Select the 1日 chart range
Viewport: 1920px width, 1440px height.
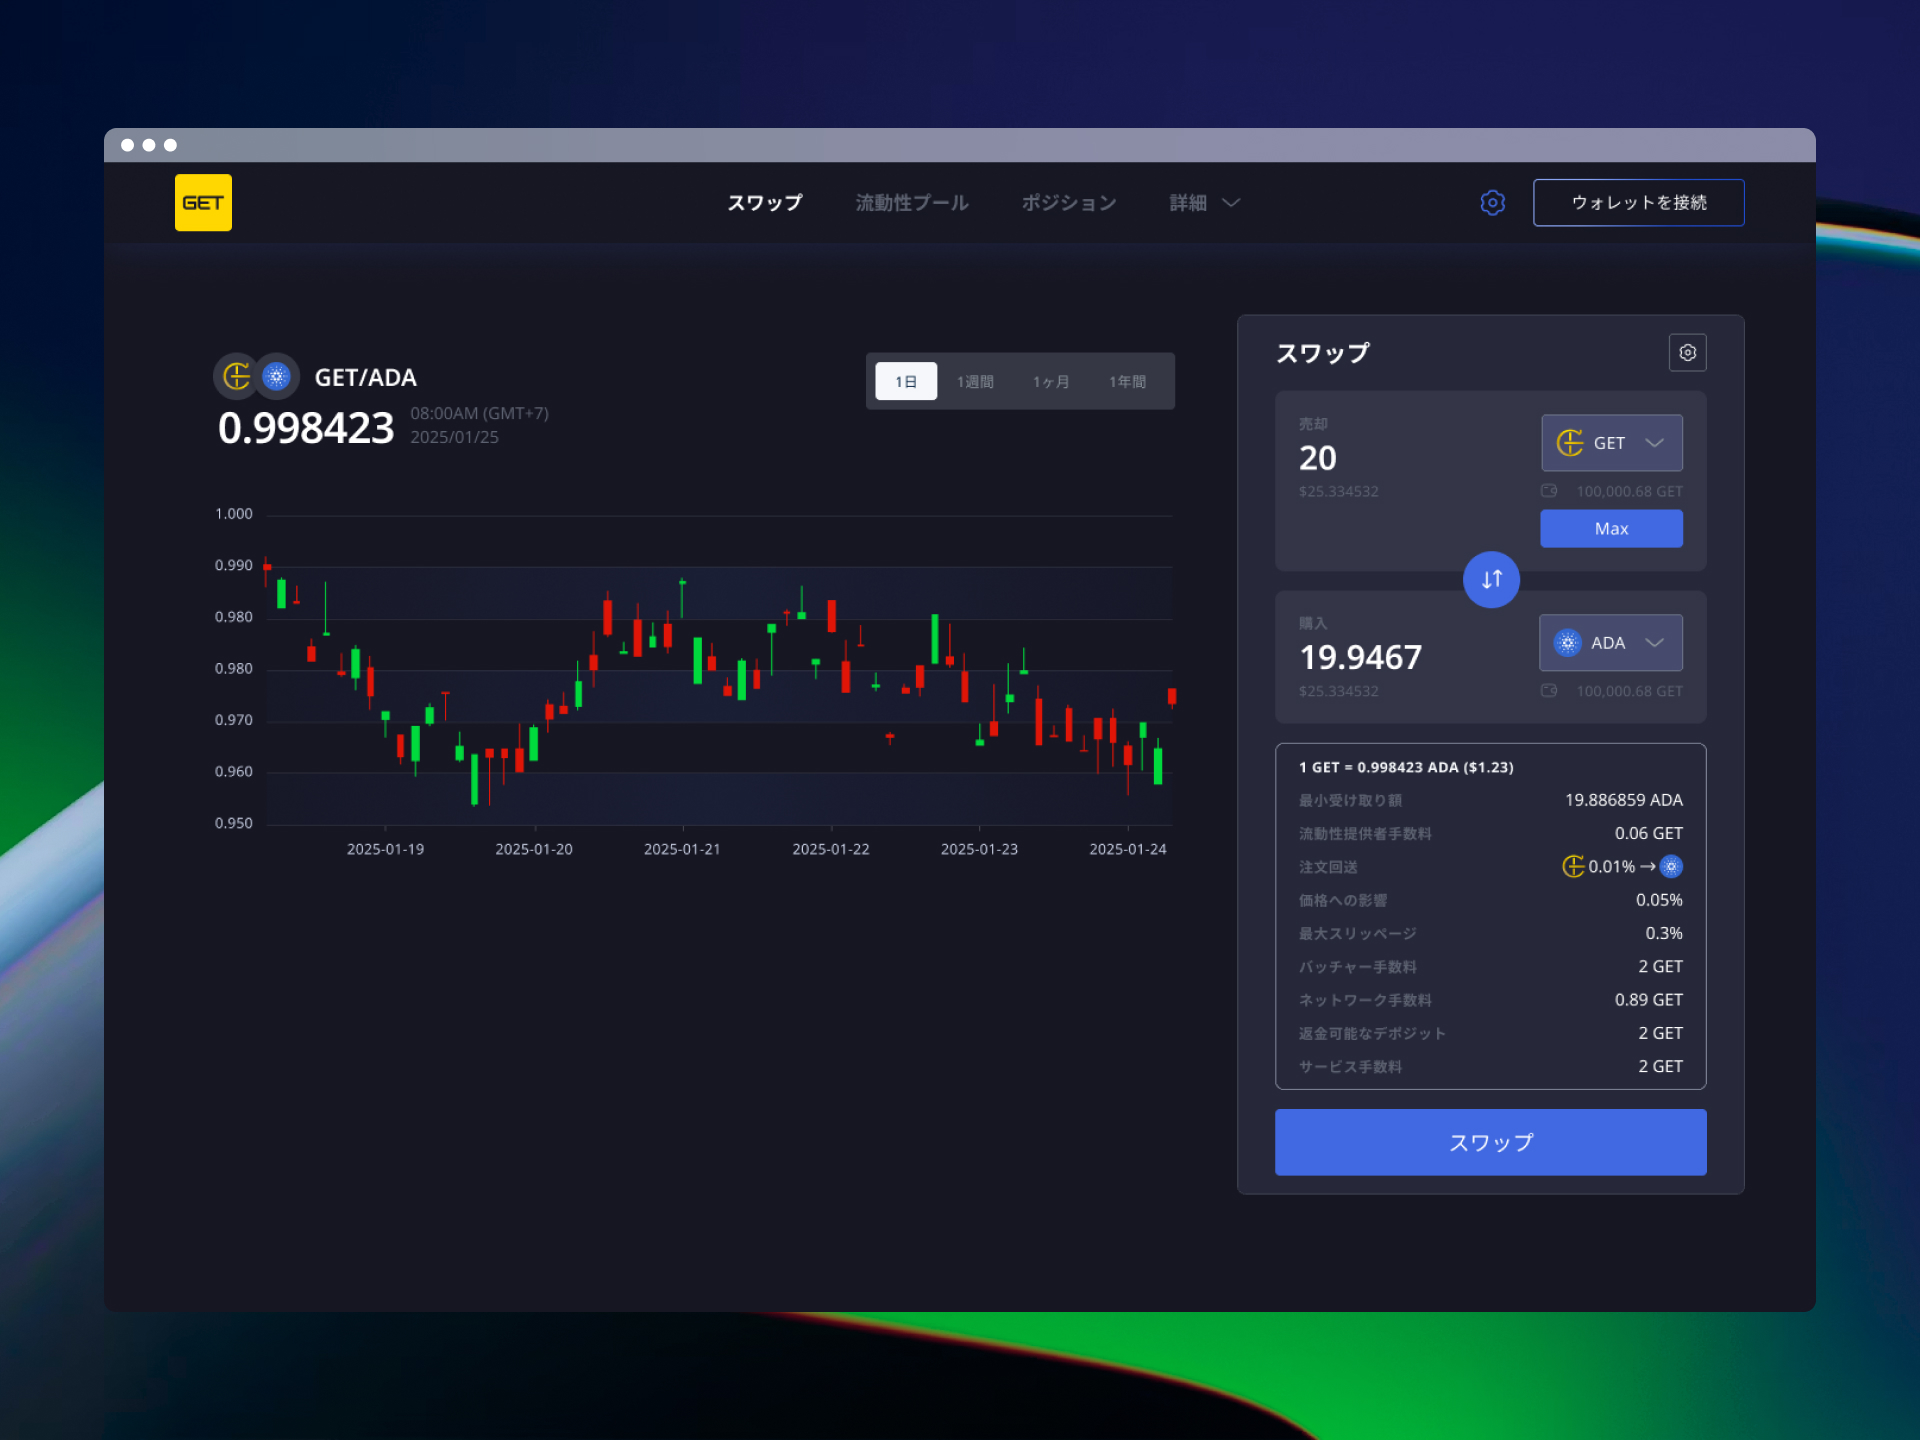[x=906, y=381]
